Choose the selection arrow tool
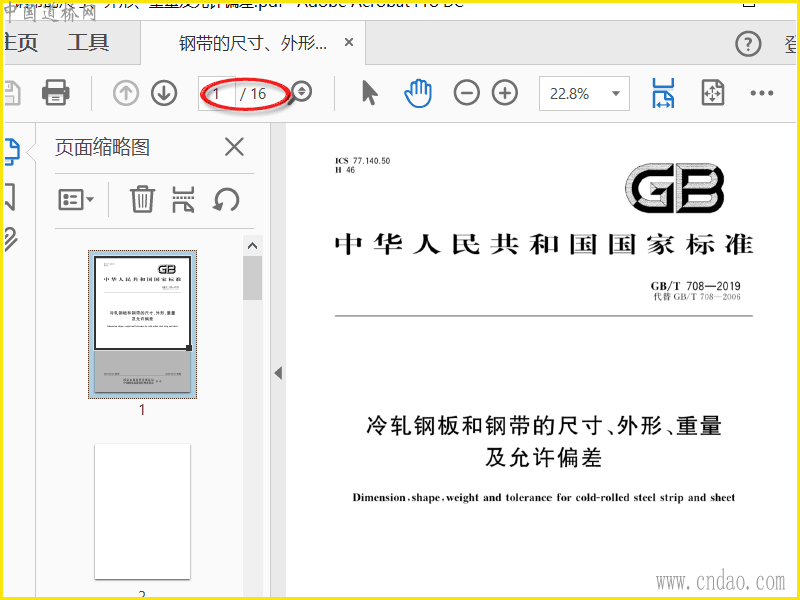This screenshot has height=600, width=800. tap(370, 93)
